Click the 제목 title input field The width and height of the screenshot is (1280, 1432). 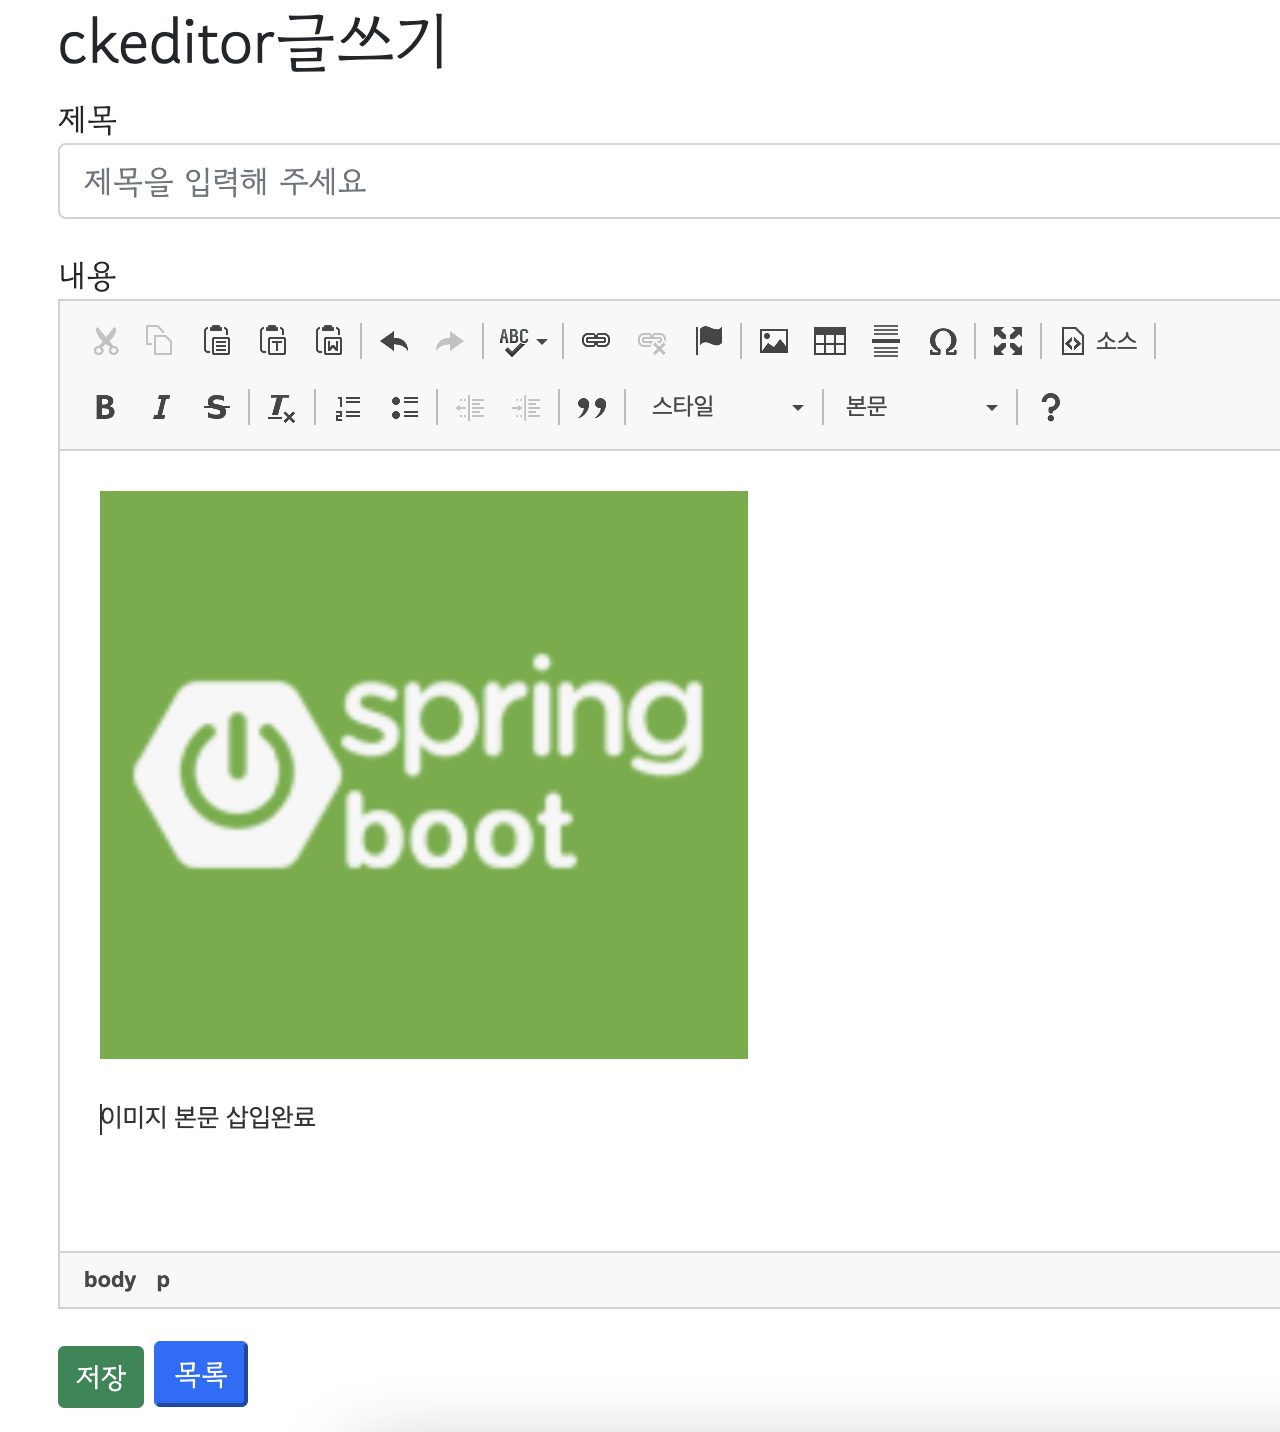tap(670, 181)
